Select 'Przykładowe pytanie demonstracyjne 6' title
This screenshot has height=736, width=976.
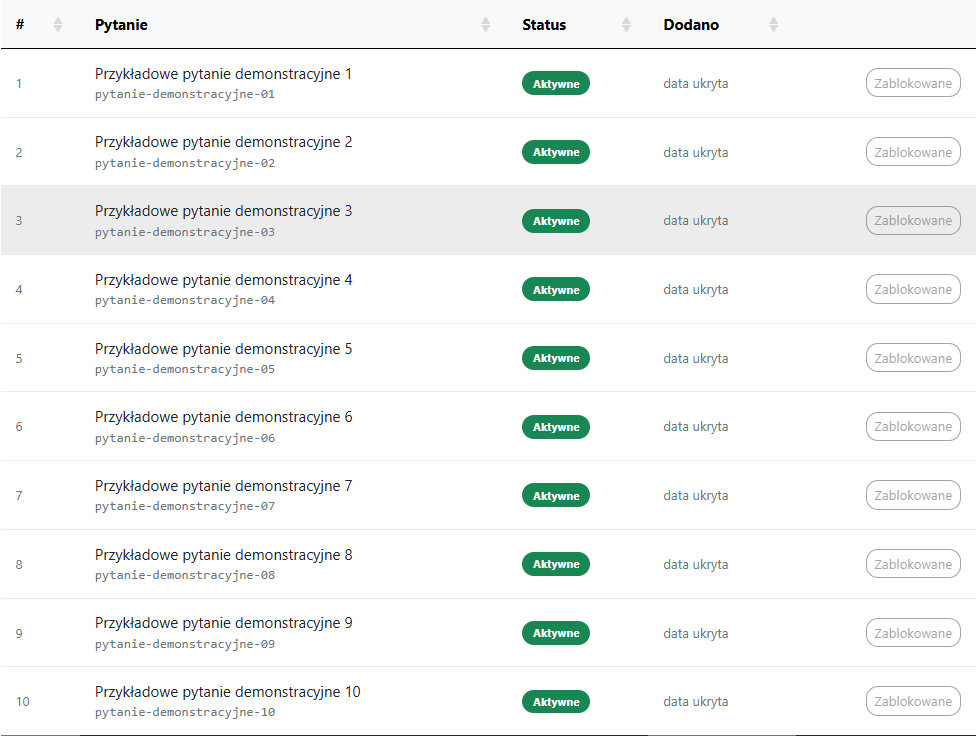(x=223, y=417)
